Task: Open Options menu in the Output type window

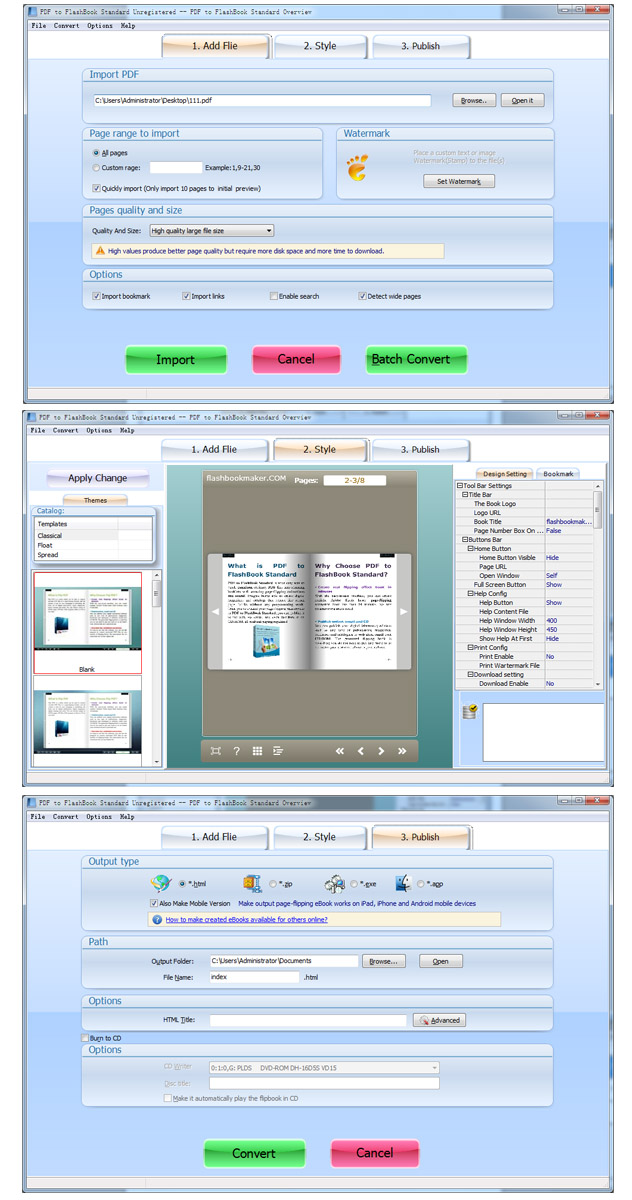Action: (99, 817)
